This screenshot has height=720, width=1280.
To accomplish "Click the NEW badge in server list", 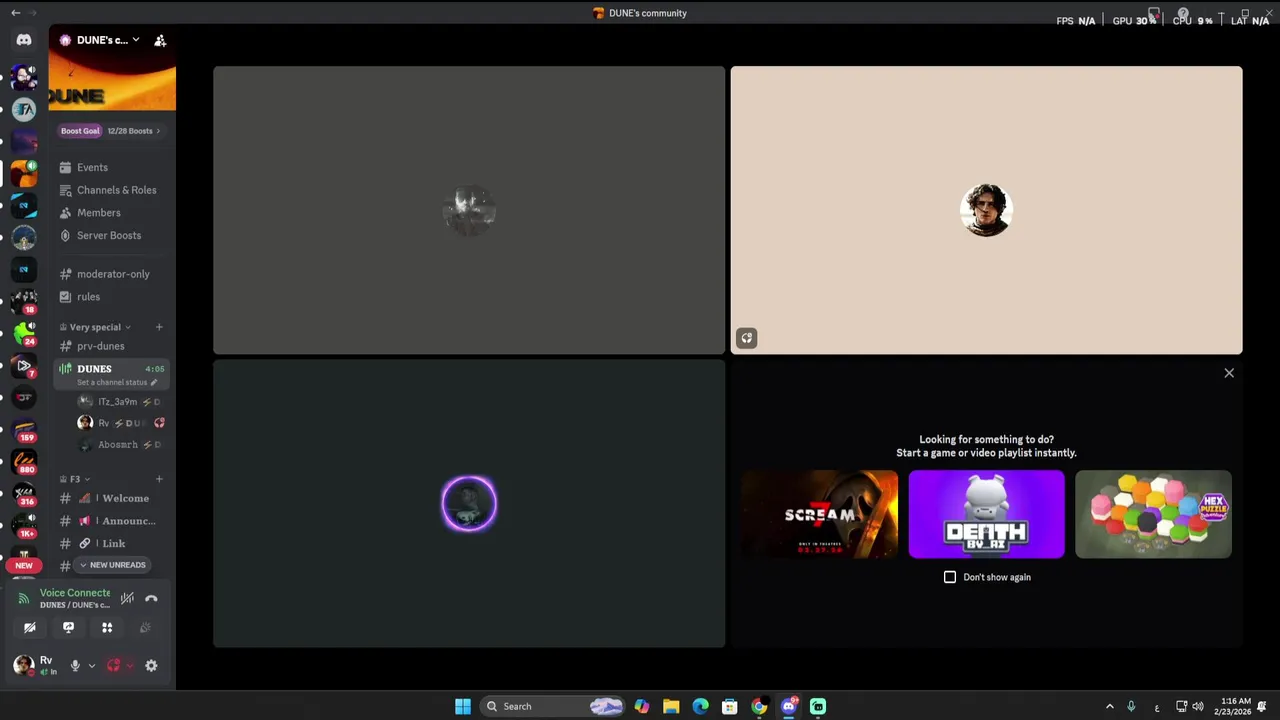I will click(x=24, y=565).
